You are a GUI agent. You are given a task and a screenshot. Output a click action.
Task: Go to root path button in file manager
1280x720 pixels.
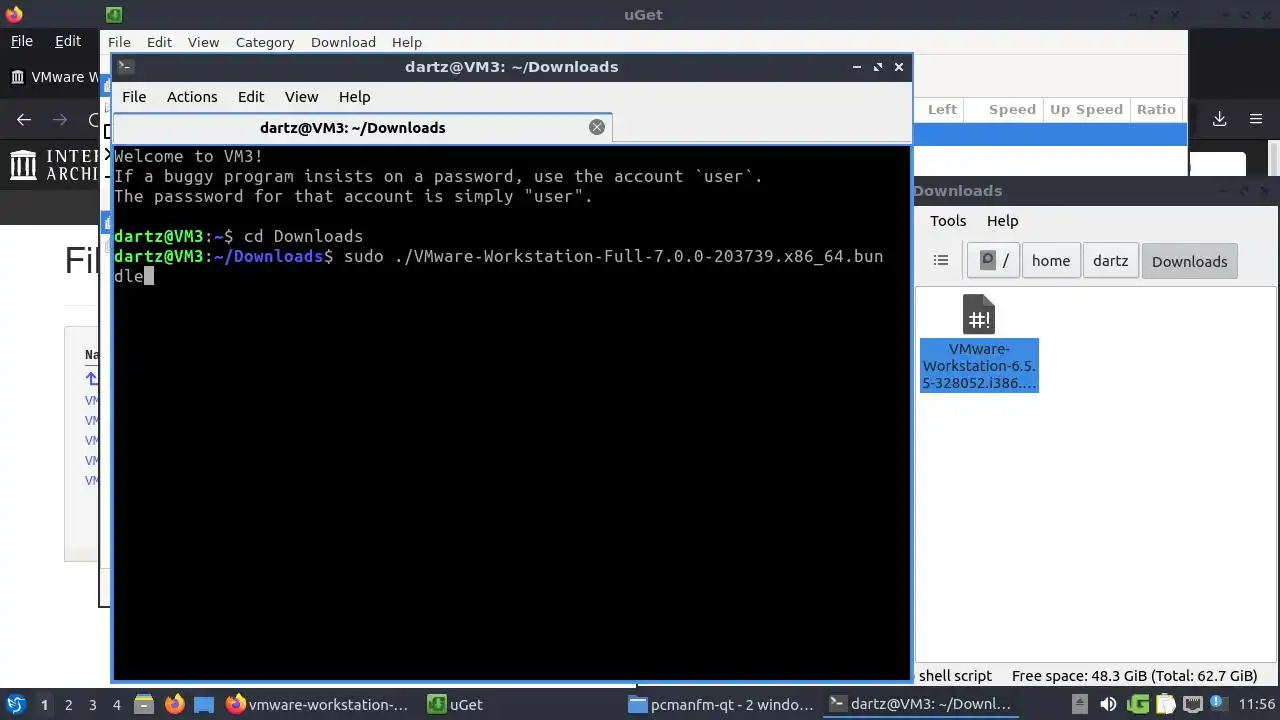993,260
